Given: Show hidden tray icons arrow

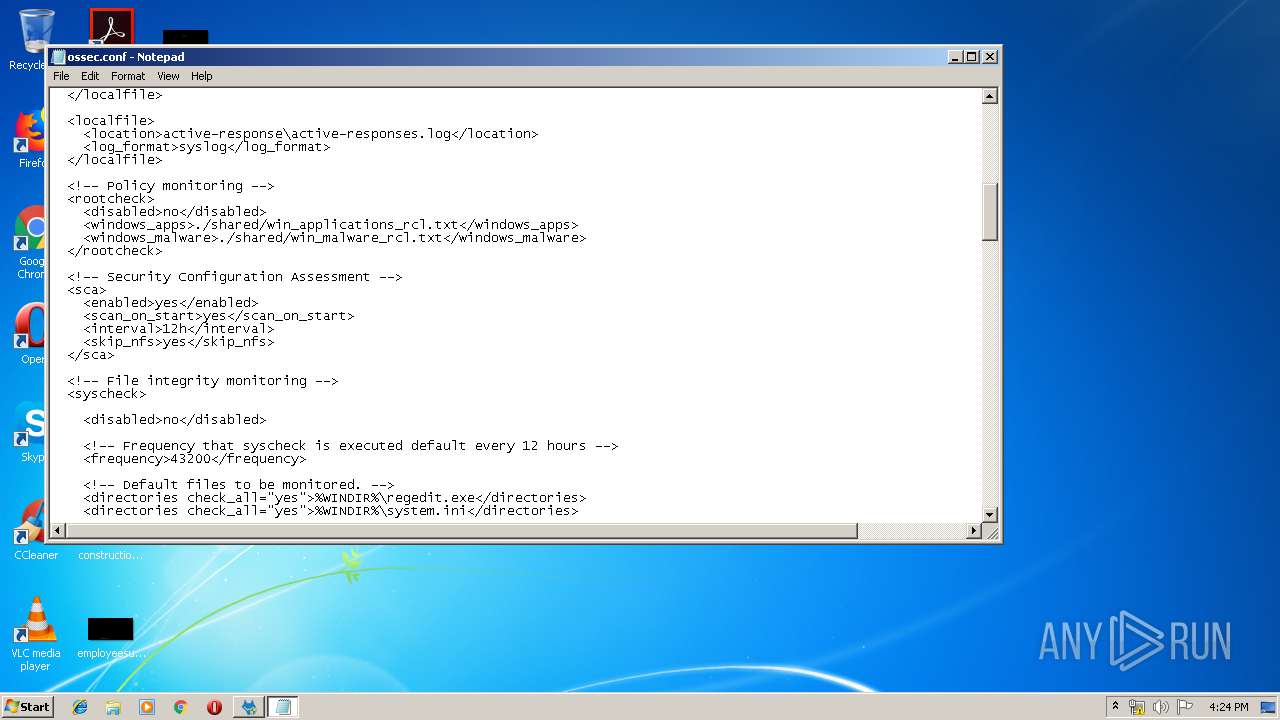Looking at the screenshot, I should (1115, 707).
